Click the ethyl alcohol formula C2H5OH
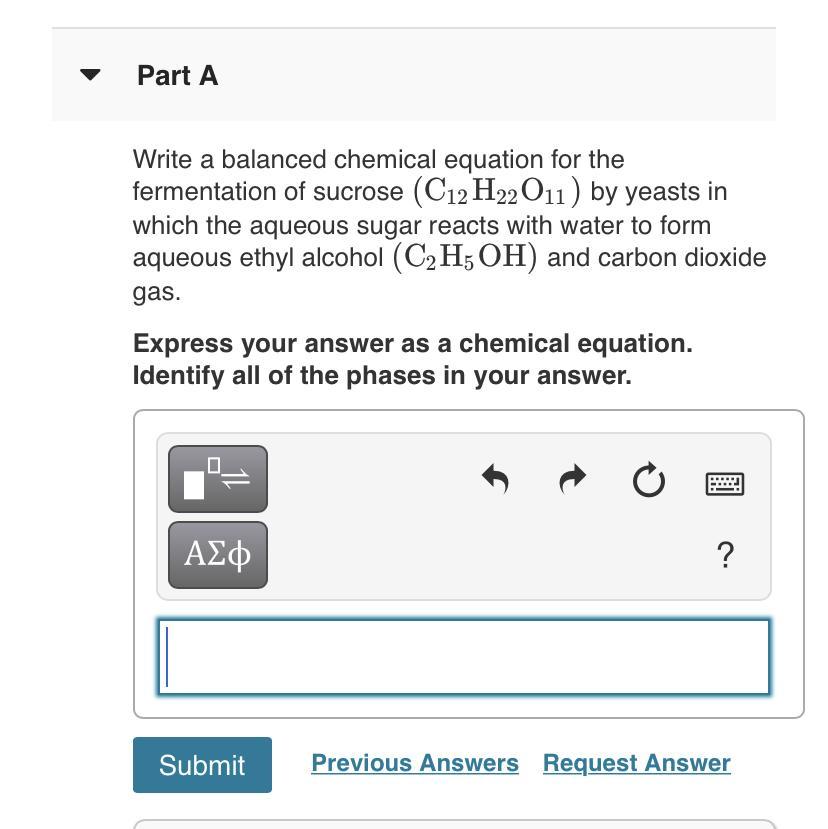 point(465,257)
